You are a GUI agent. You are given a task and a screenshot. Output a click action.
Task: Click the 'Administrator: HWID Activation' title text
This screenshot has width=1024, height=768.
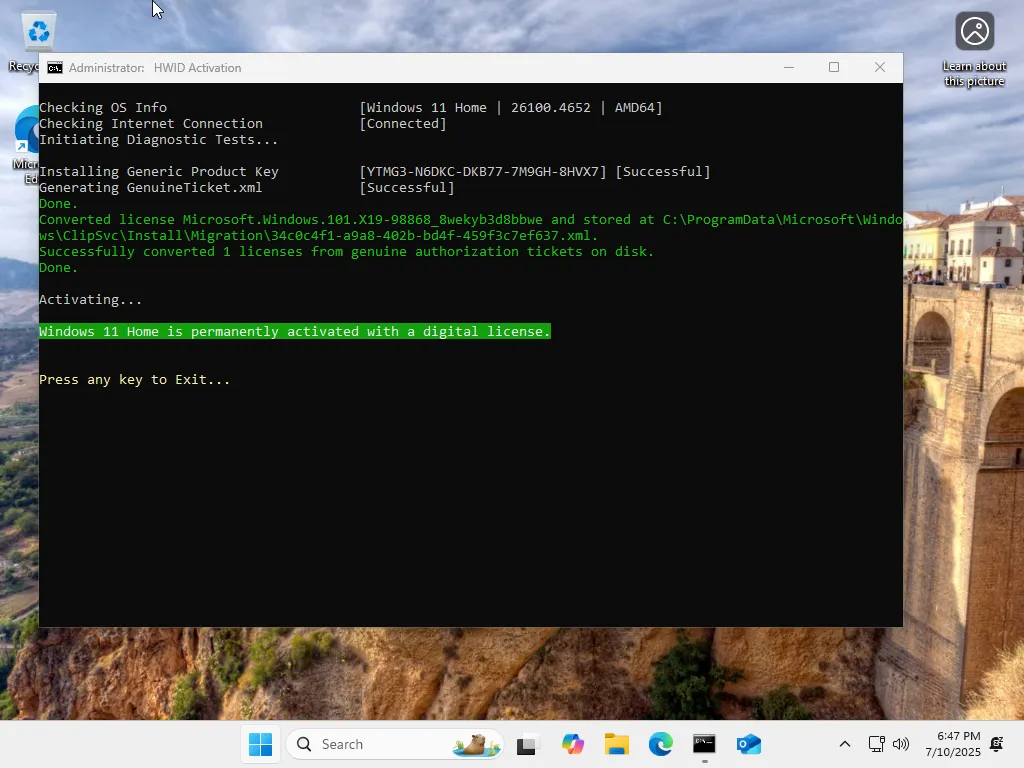coord(155,68)
